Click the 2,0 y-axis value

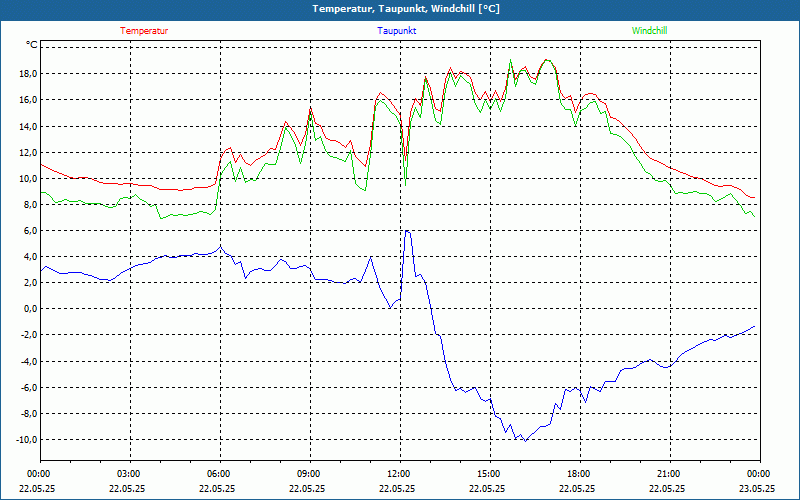coord(30,283)
